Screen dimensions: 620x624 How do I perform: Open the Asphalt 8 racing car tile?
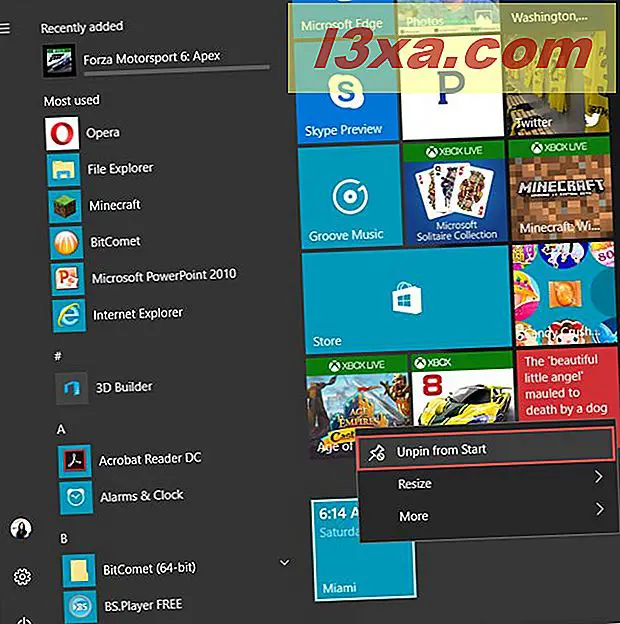click(463, 389)
